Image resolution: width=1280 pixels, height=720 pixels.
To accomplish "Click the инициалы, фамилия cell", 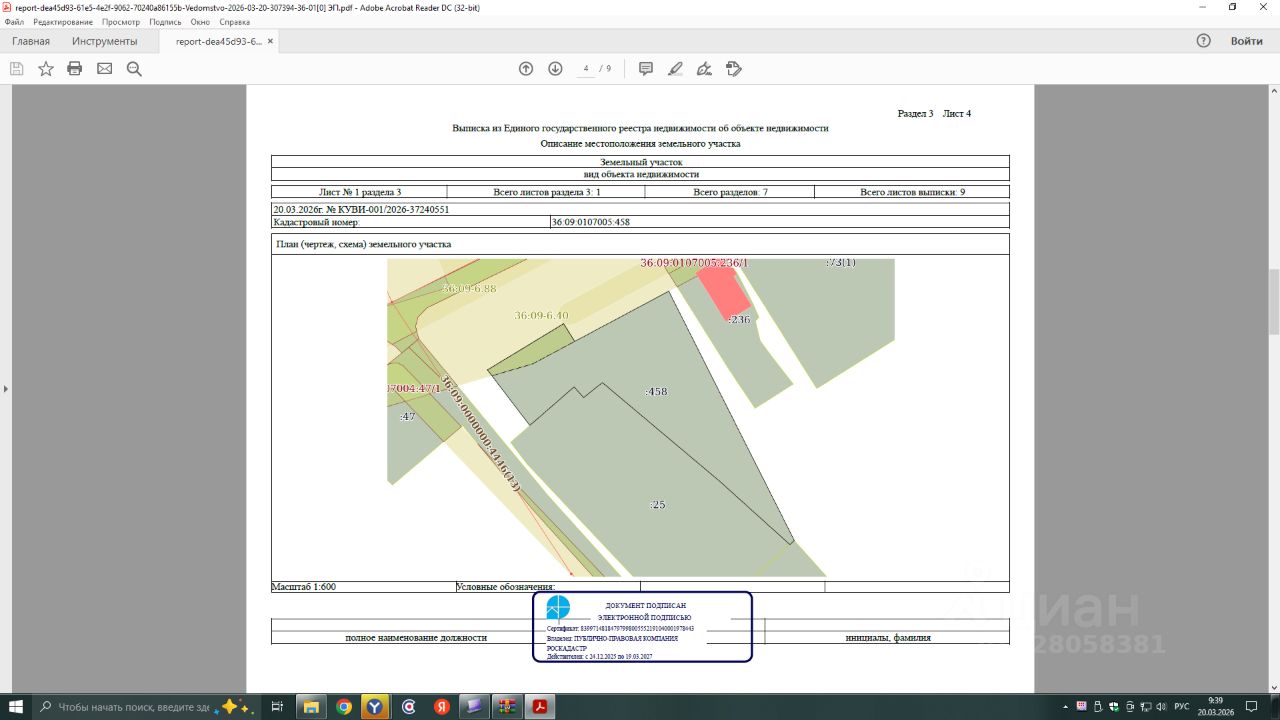I will (x=887, y=637).
